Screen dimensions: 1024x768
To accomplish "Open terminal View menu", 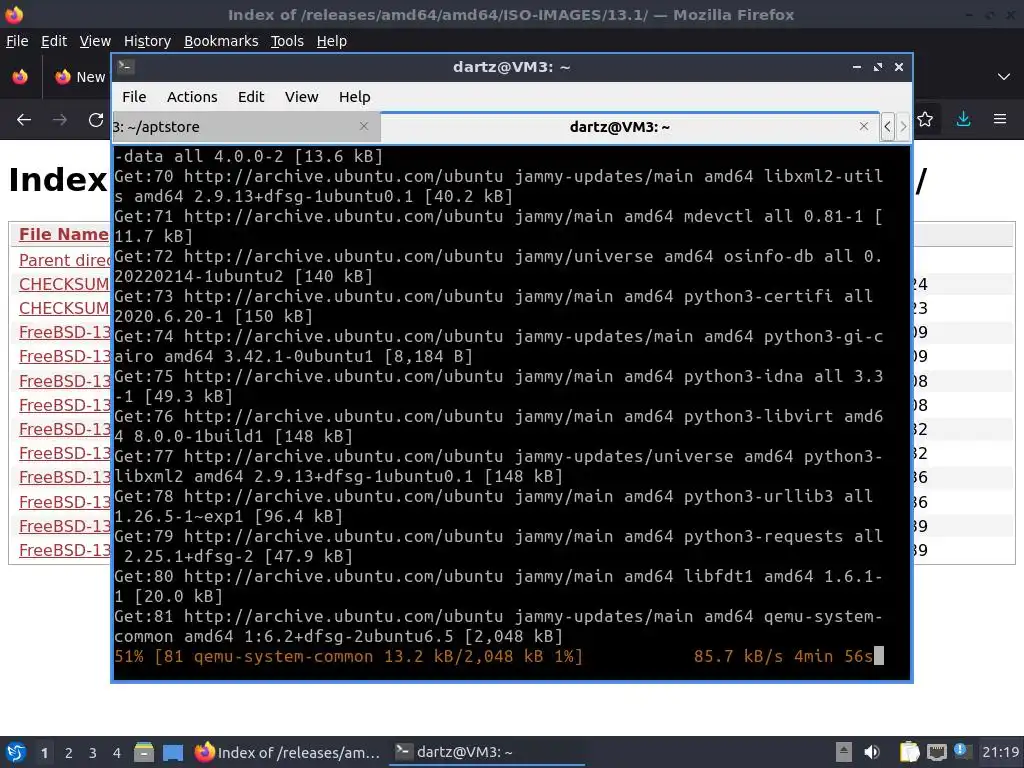I will 301,97.
